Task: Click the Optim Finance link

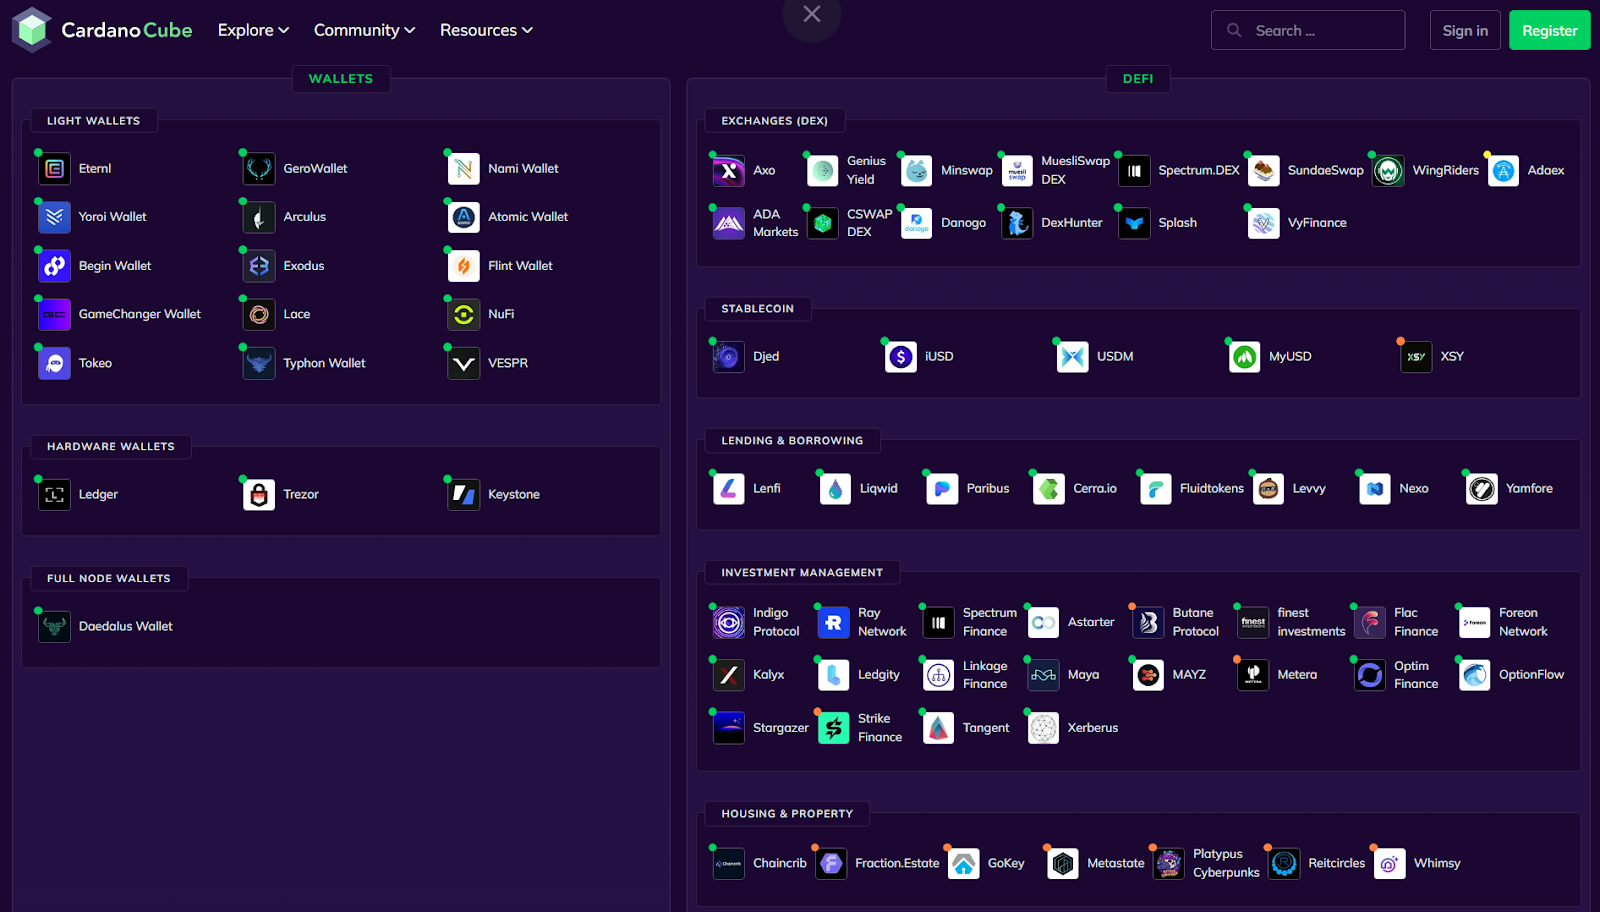Action: click(1416, 675)
